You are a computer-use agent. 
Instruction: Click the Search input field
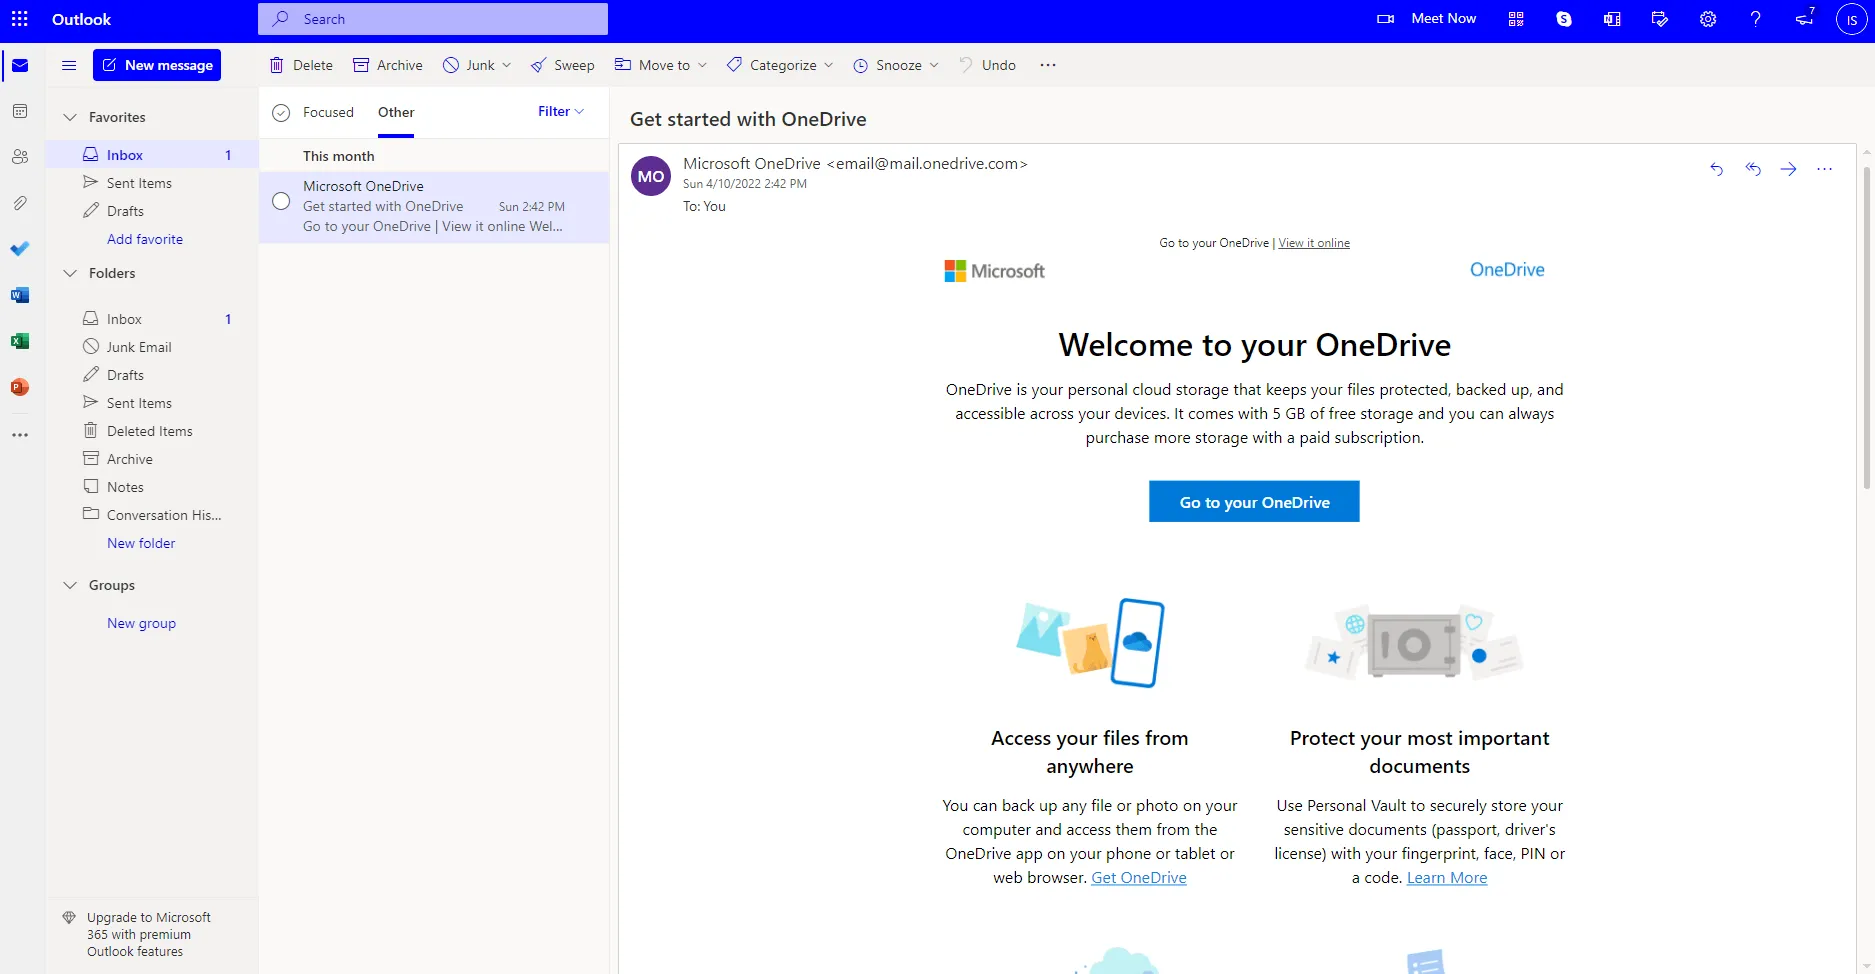433,19
